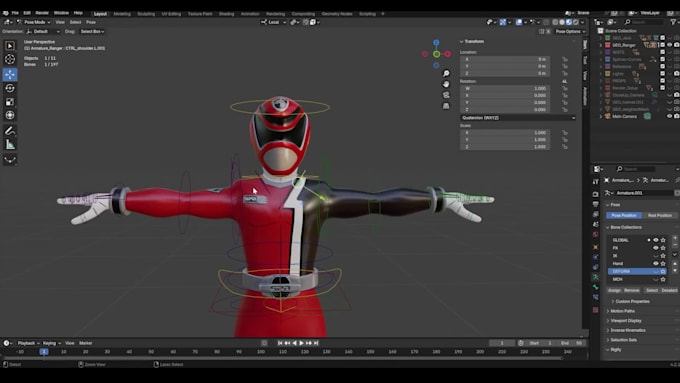680x383 pixels.
Task: Select the Scale tool
Action: 10,102
